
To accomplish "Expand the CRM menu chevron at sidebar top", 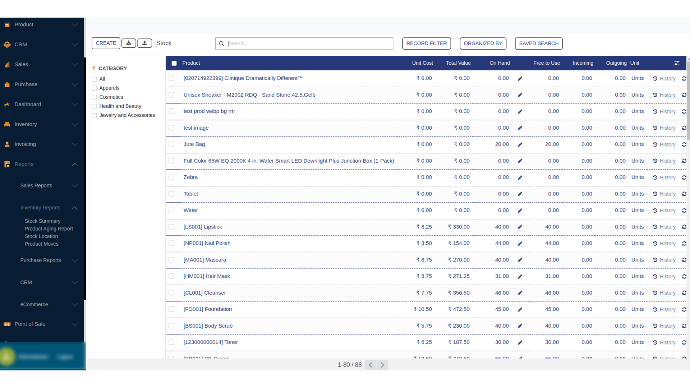I will 75,45.
